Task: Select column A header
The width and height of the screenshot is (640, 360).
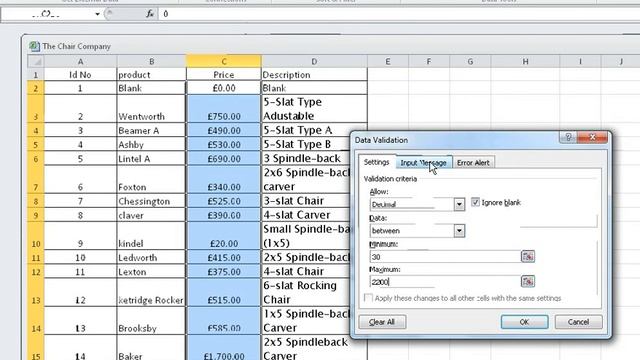Action: [80, 61]
